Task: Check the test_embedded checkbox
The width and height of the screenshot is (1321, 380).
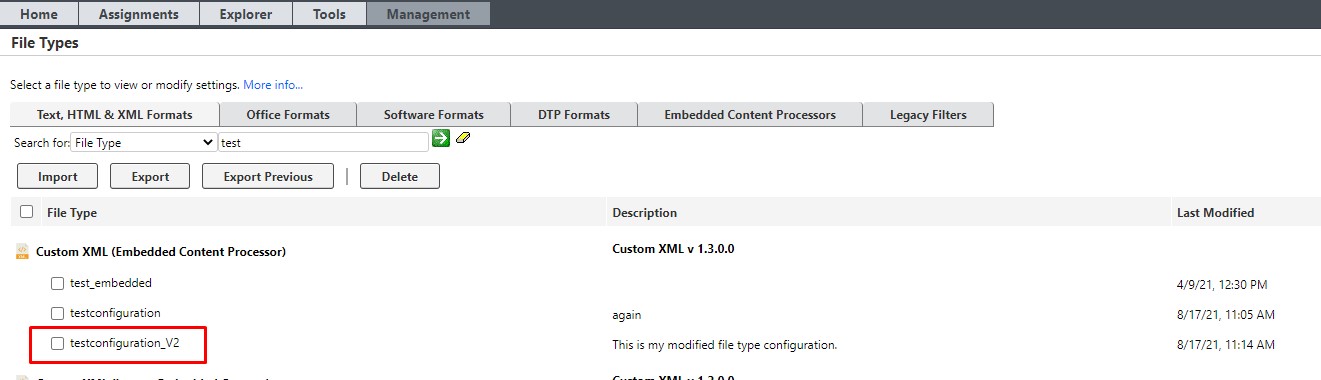Action: coord(58,283)
